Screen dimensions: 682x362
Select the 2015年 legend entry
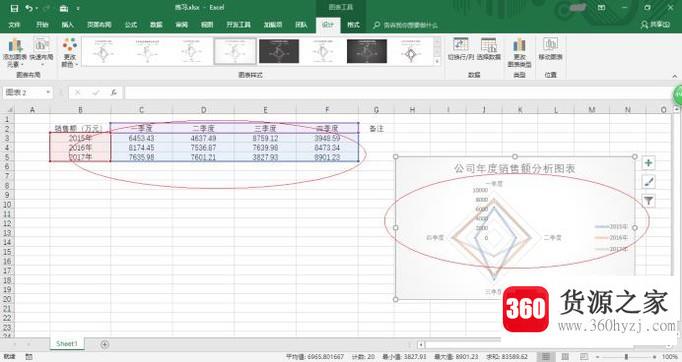[x=612, y=226]
